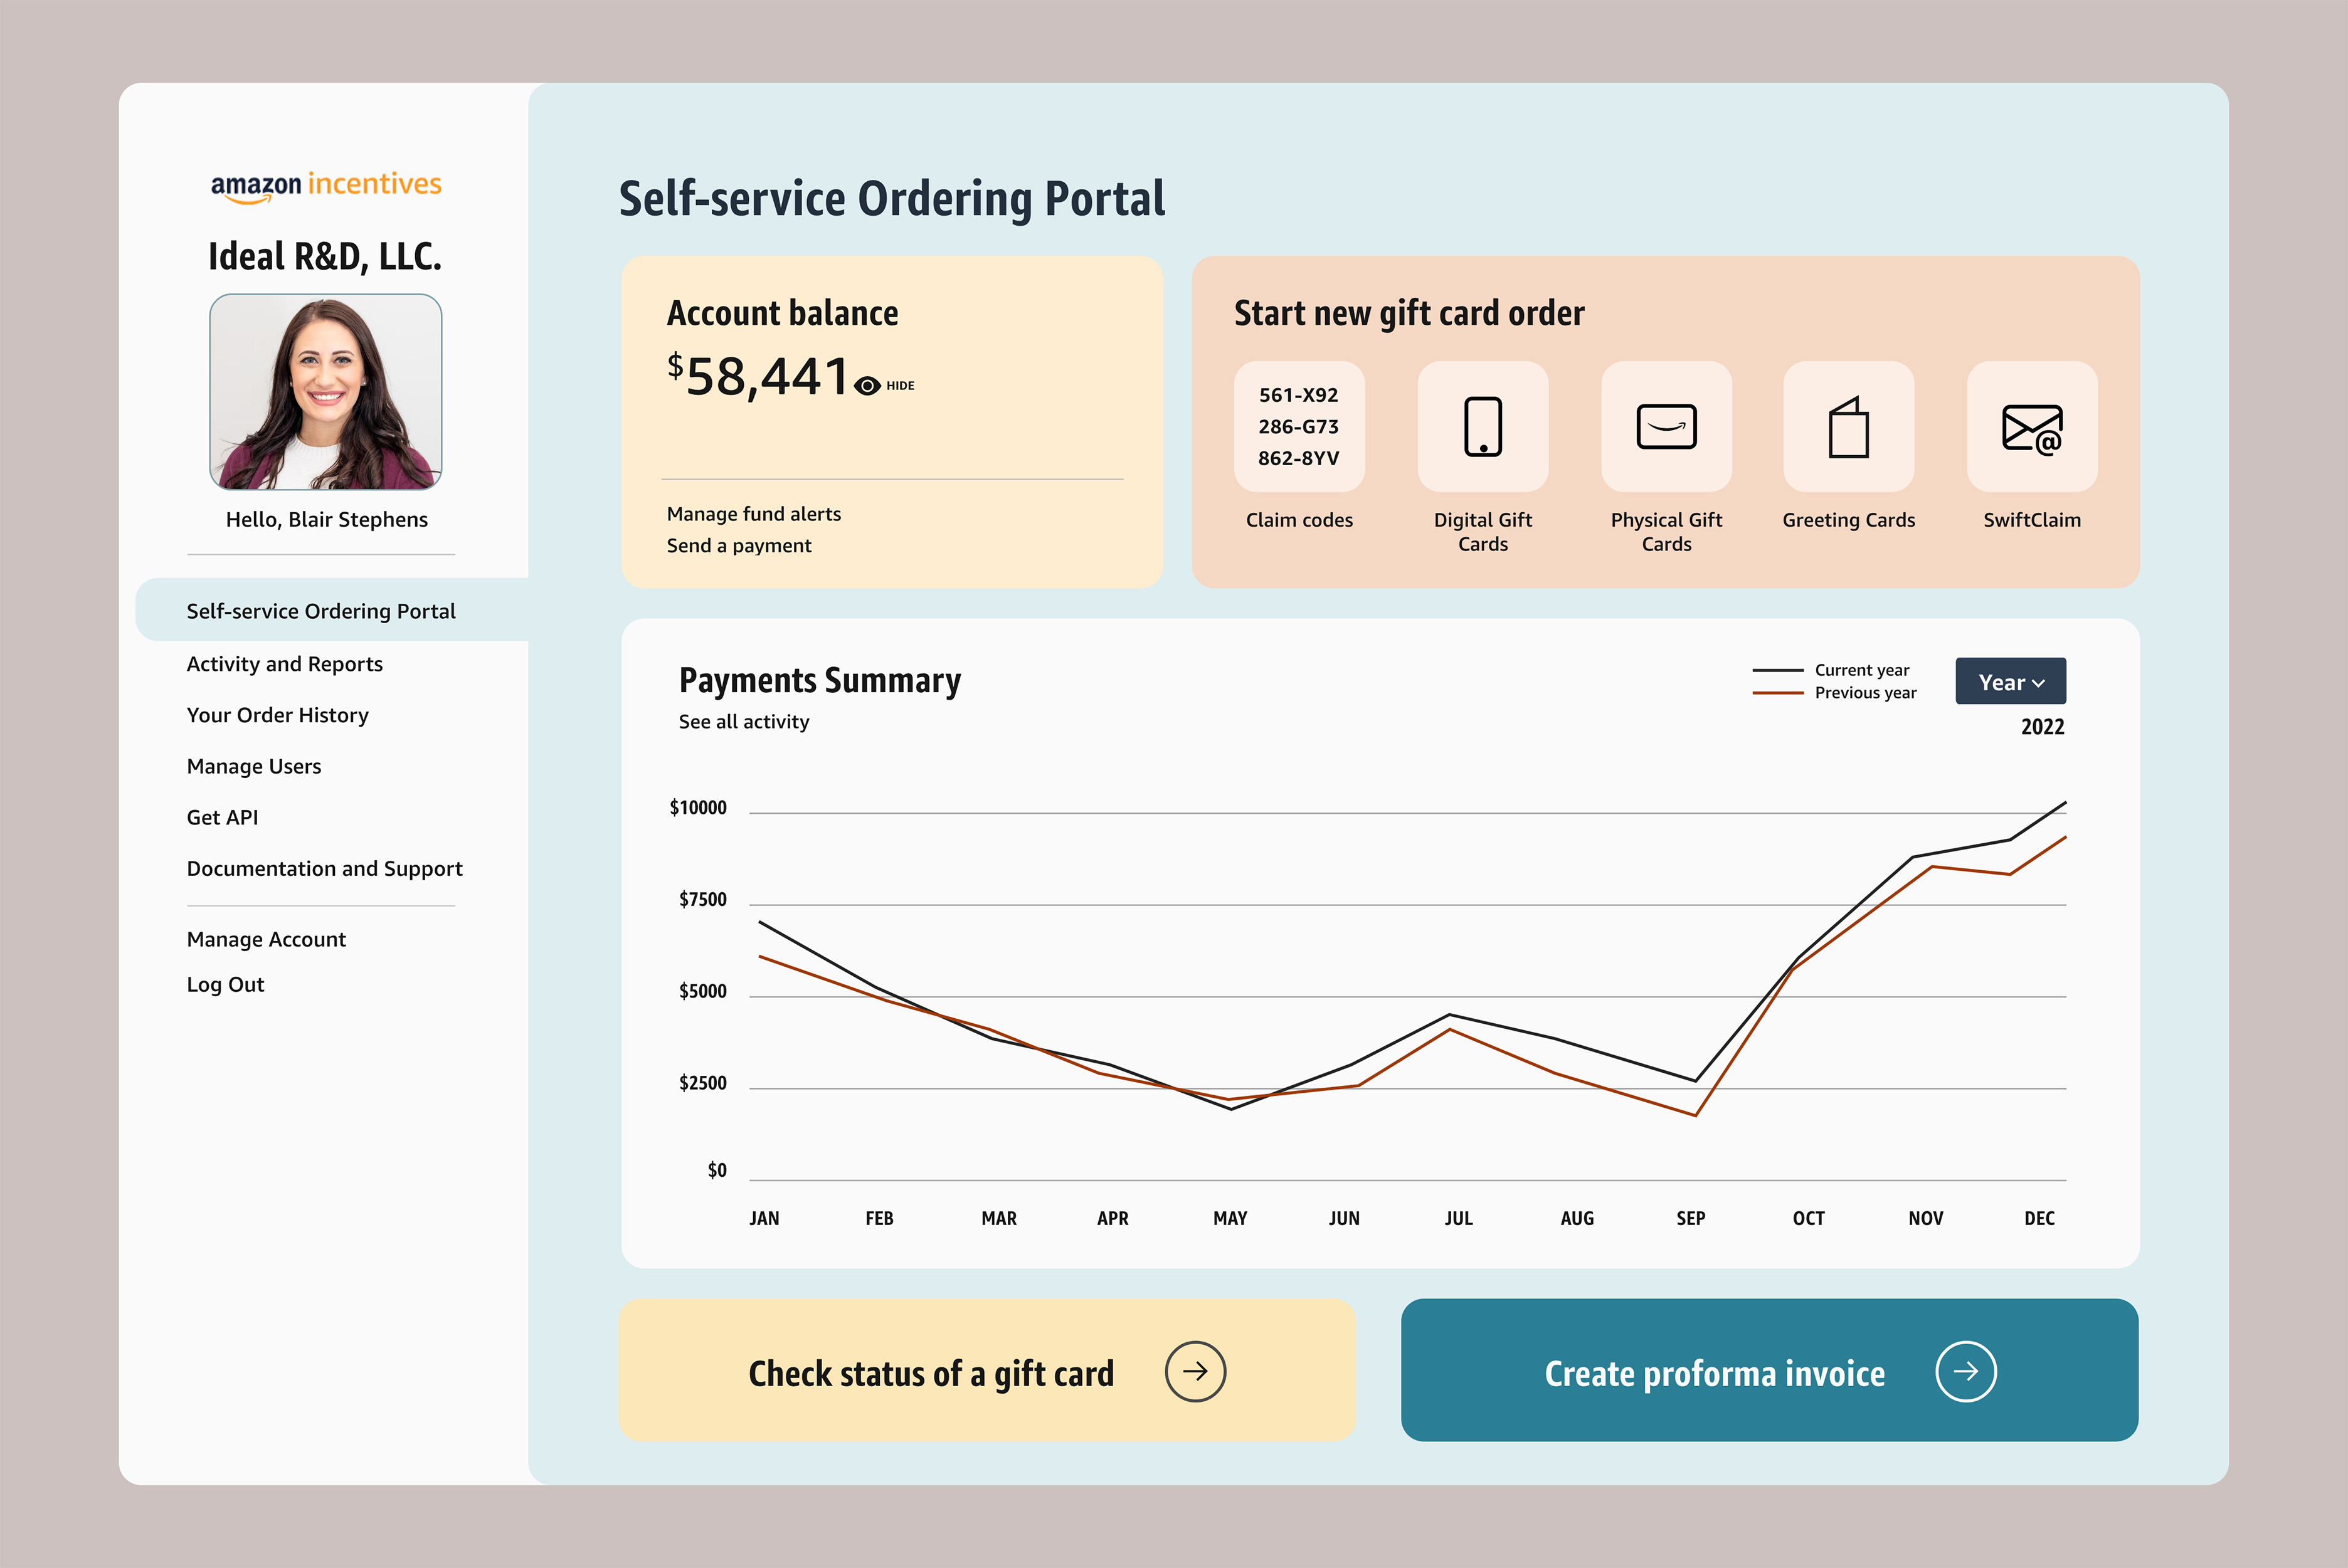Open Your Order History
Screen dimensions: 2348x1568
[x=278, y=715]
